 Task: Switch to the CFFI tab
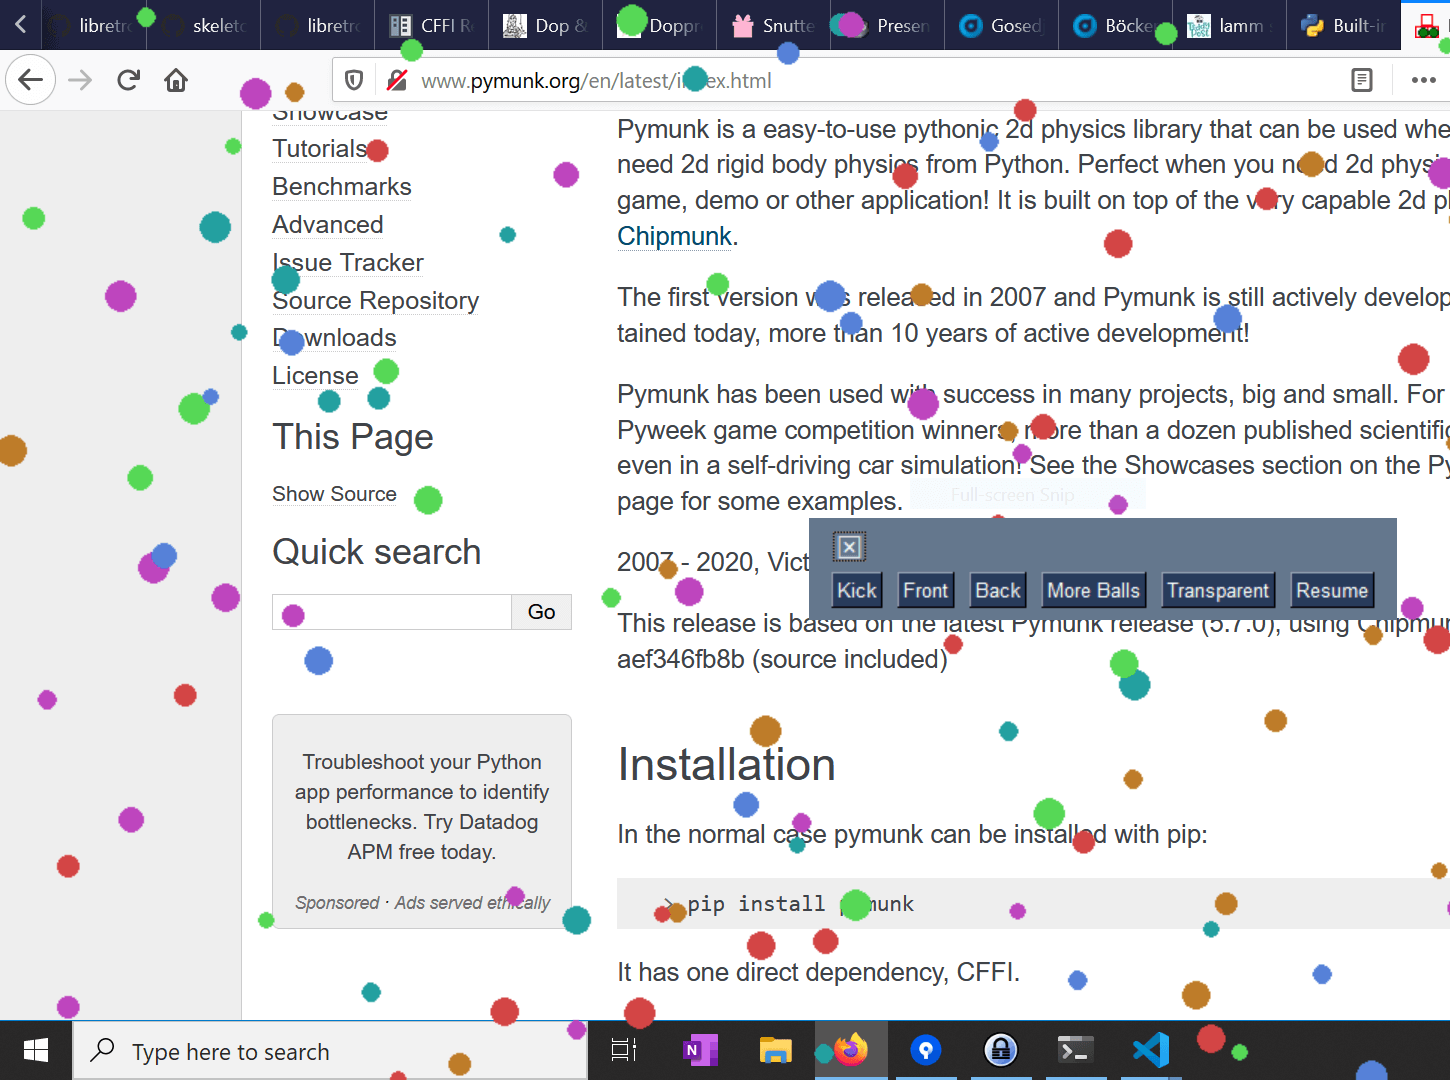point(432,25)
